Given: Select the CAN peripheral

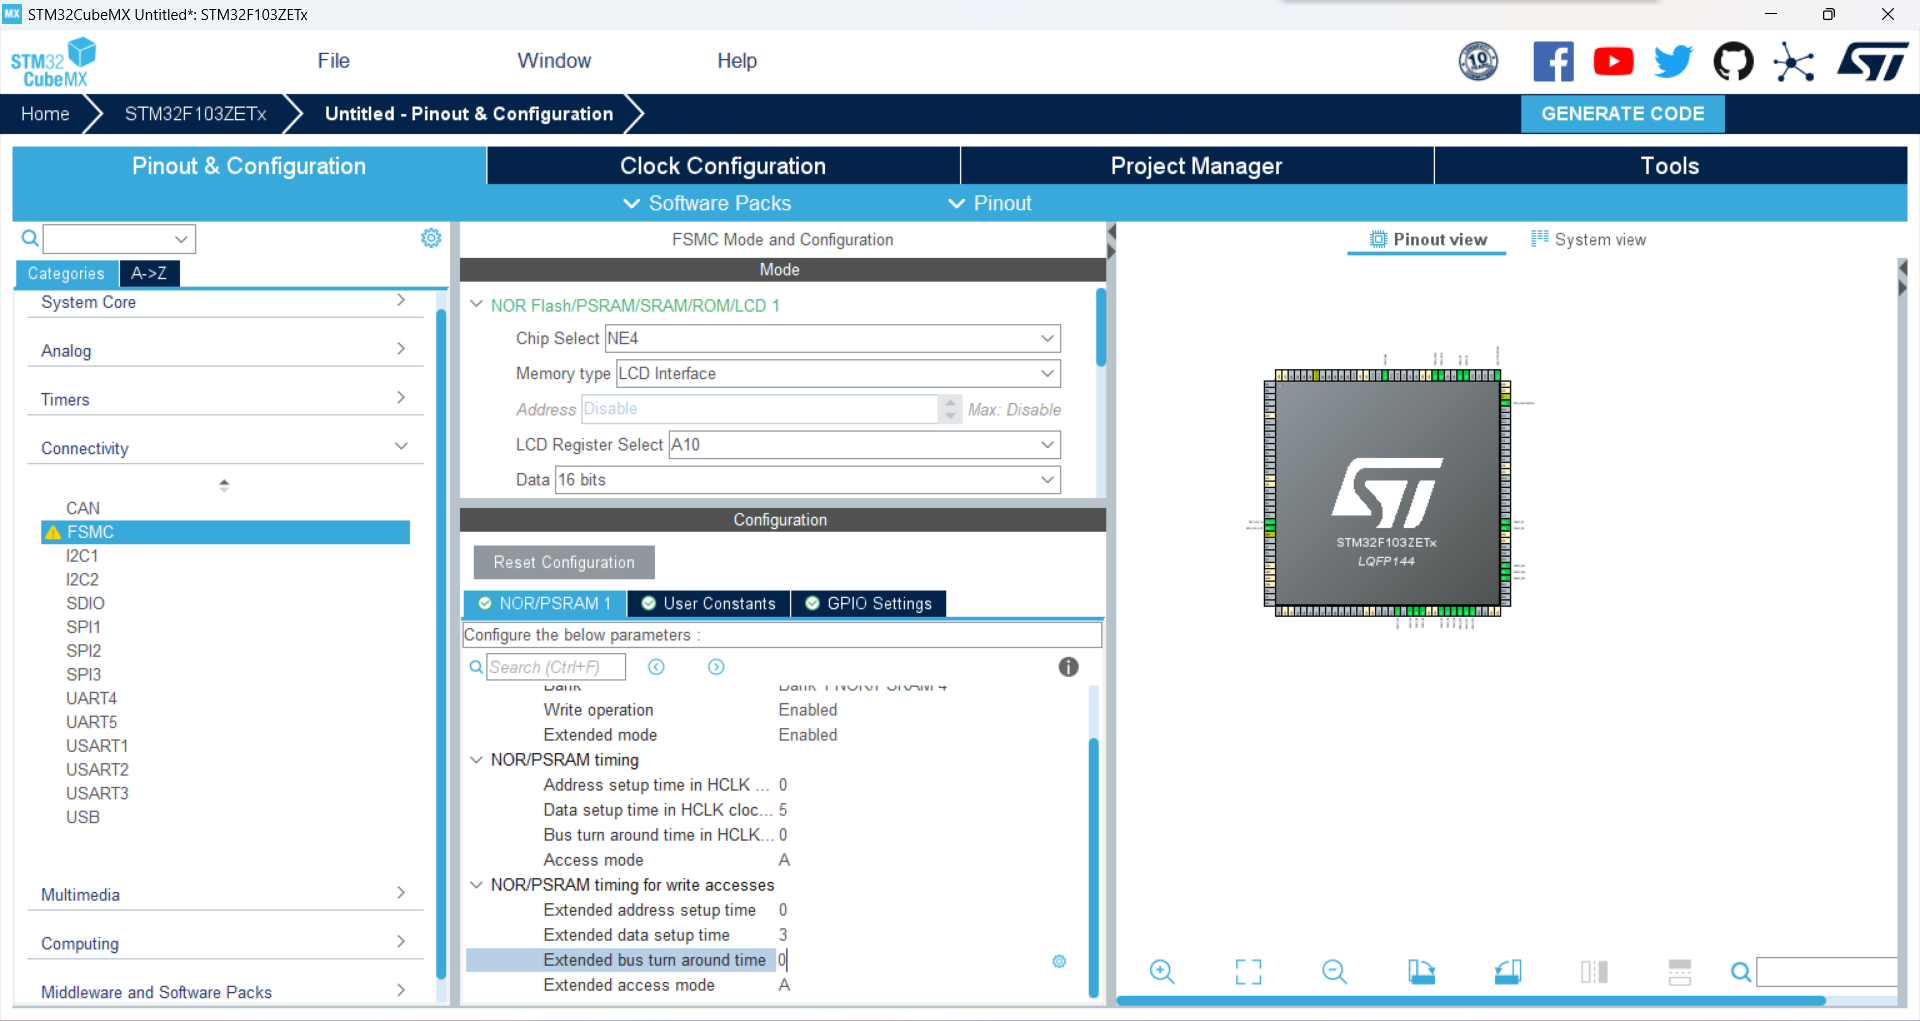Looking at the screenshot, I should [83, 508].
